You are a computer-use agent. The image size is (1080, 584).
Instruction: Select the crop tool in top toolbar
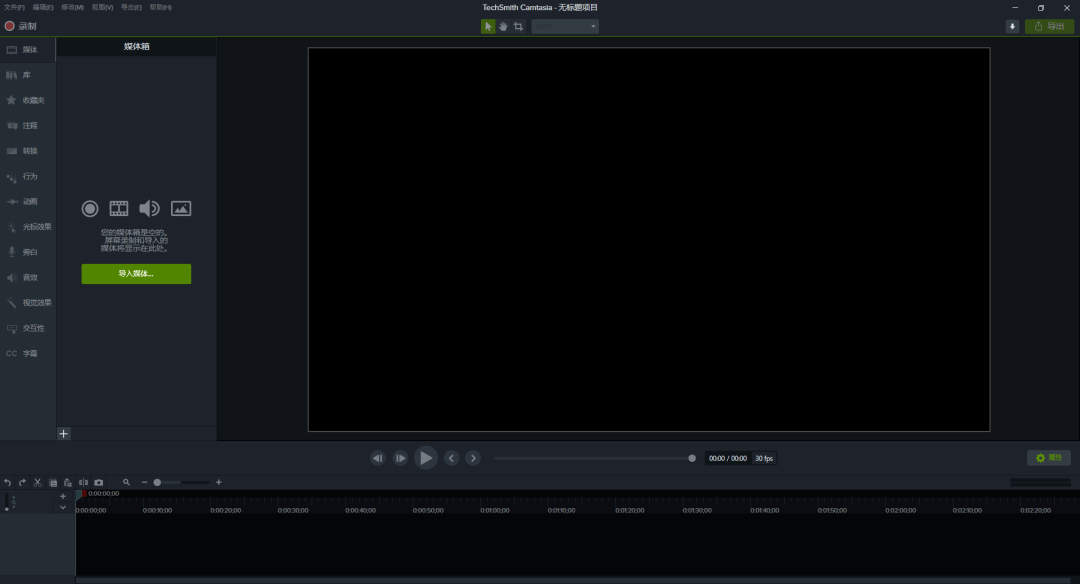point(519,26)
